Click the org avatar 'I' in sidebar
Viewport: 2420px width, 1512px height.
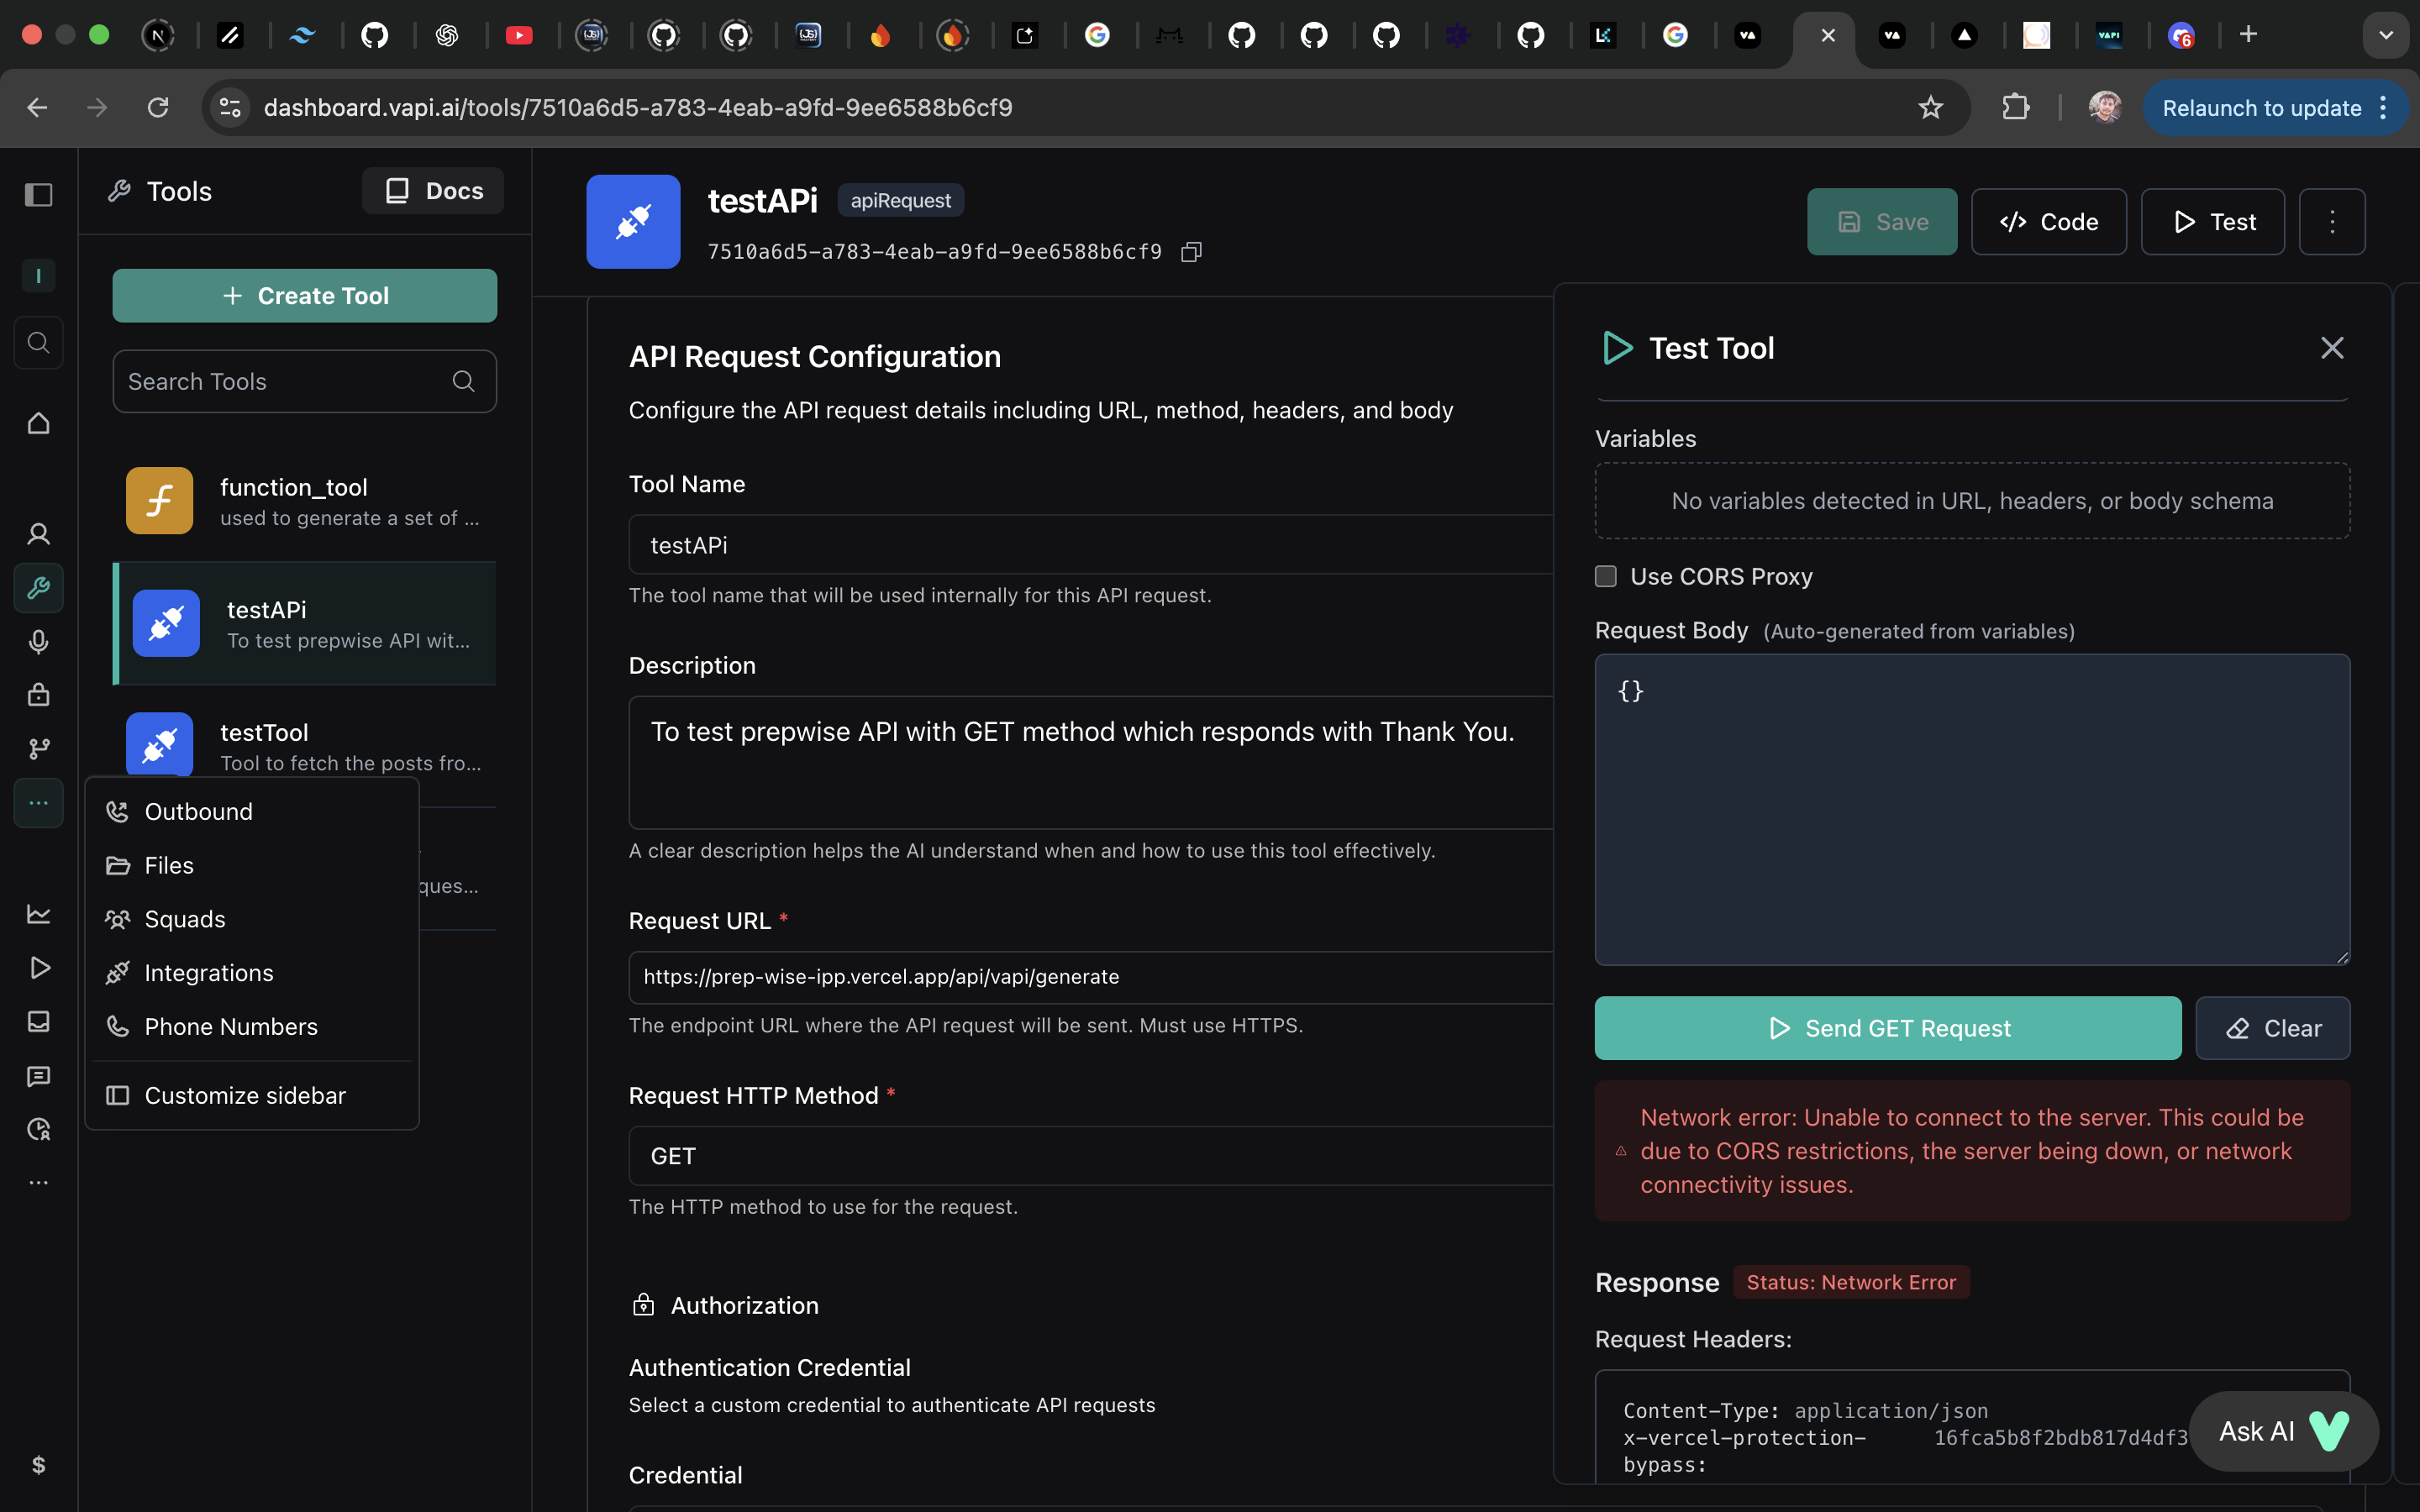[x=38, y=276]
